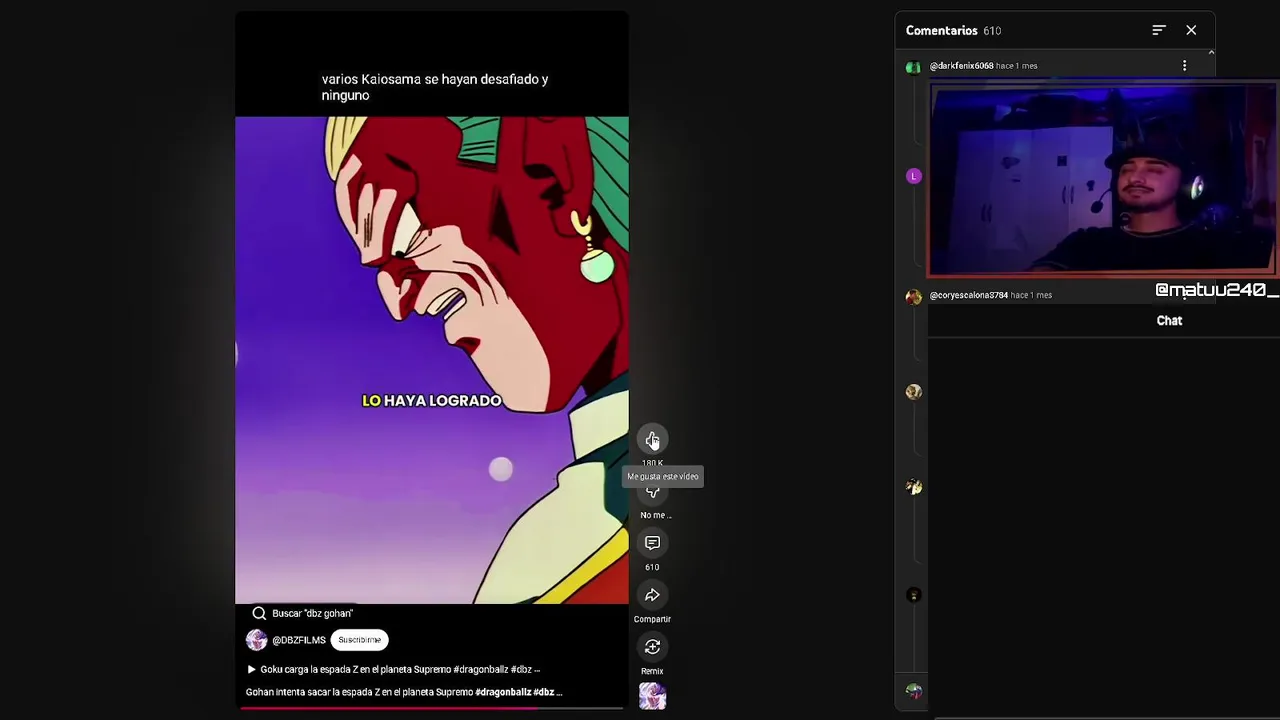Click the streamer webcam overlay
Viewport: 1280px width, 720px height.
coord(1103,179)
